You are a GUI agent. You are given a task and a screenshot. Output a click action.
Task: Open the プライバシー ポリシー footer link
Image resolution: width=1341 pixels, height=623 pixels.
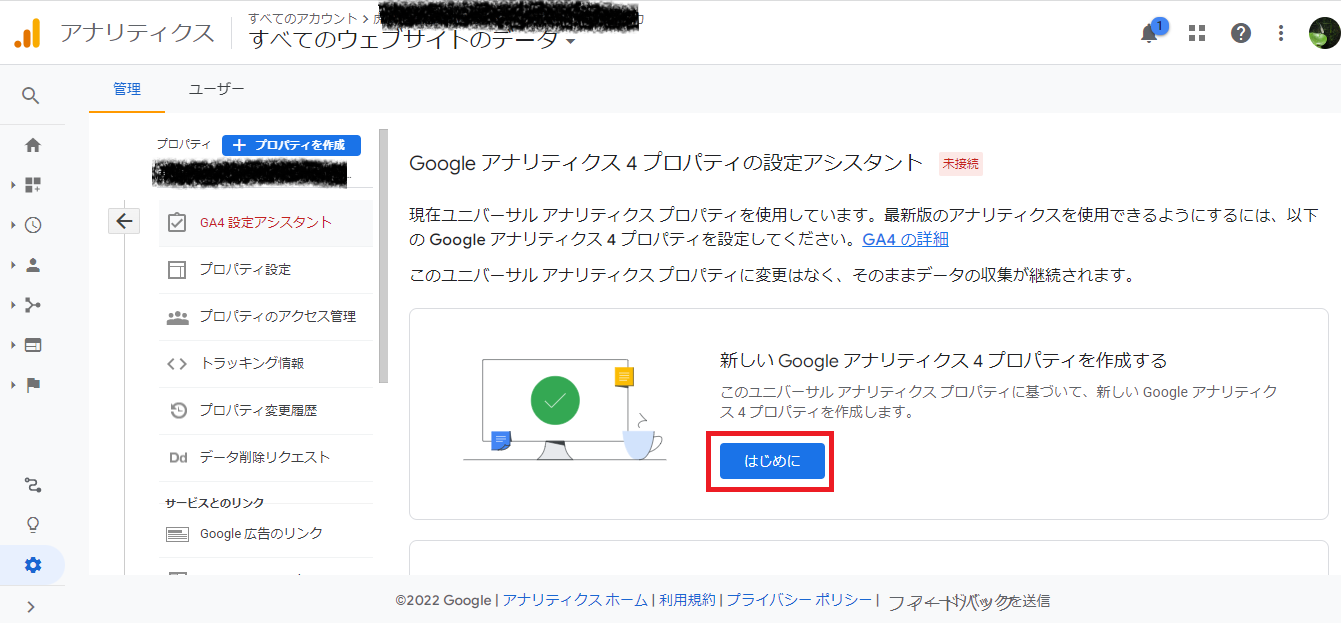pos(799,601)
